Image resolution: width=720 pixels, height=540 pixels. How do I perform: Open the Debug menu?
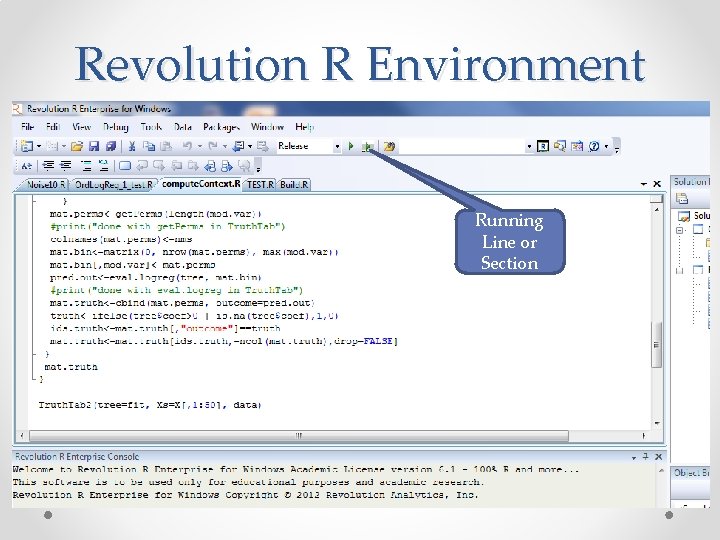[x=116, y=127]
